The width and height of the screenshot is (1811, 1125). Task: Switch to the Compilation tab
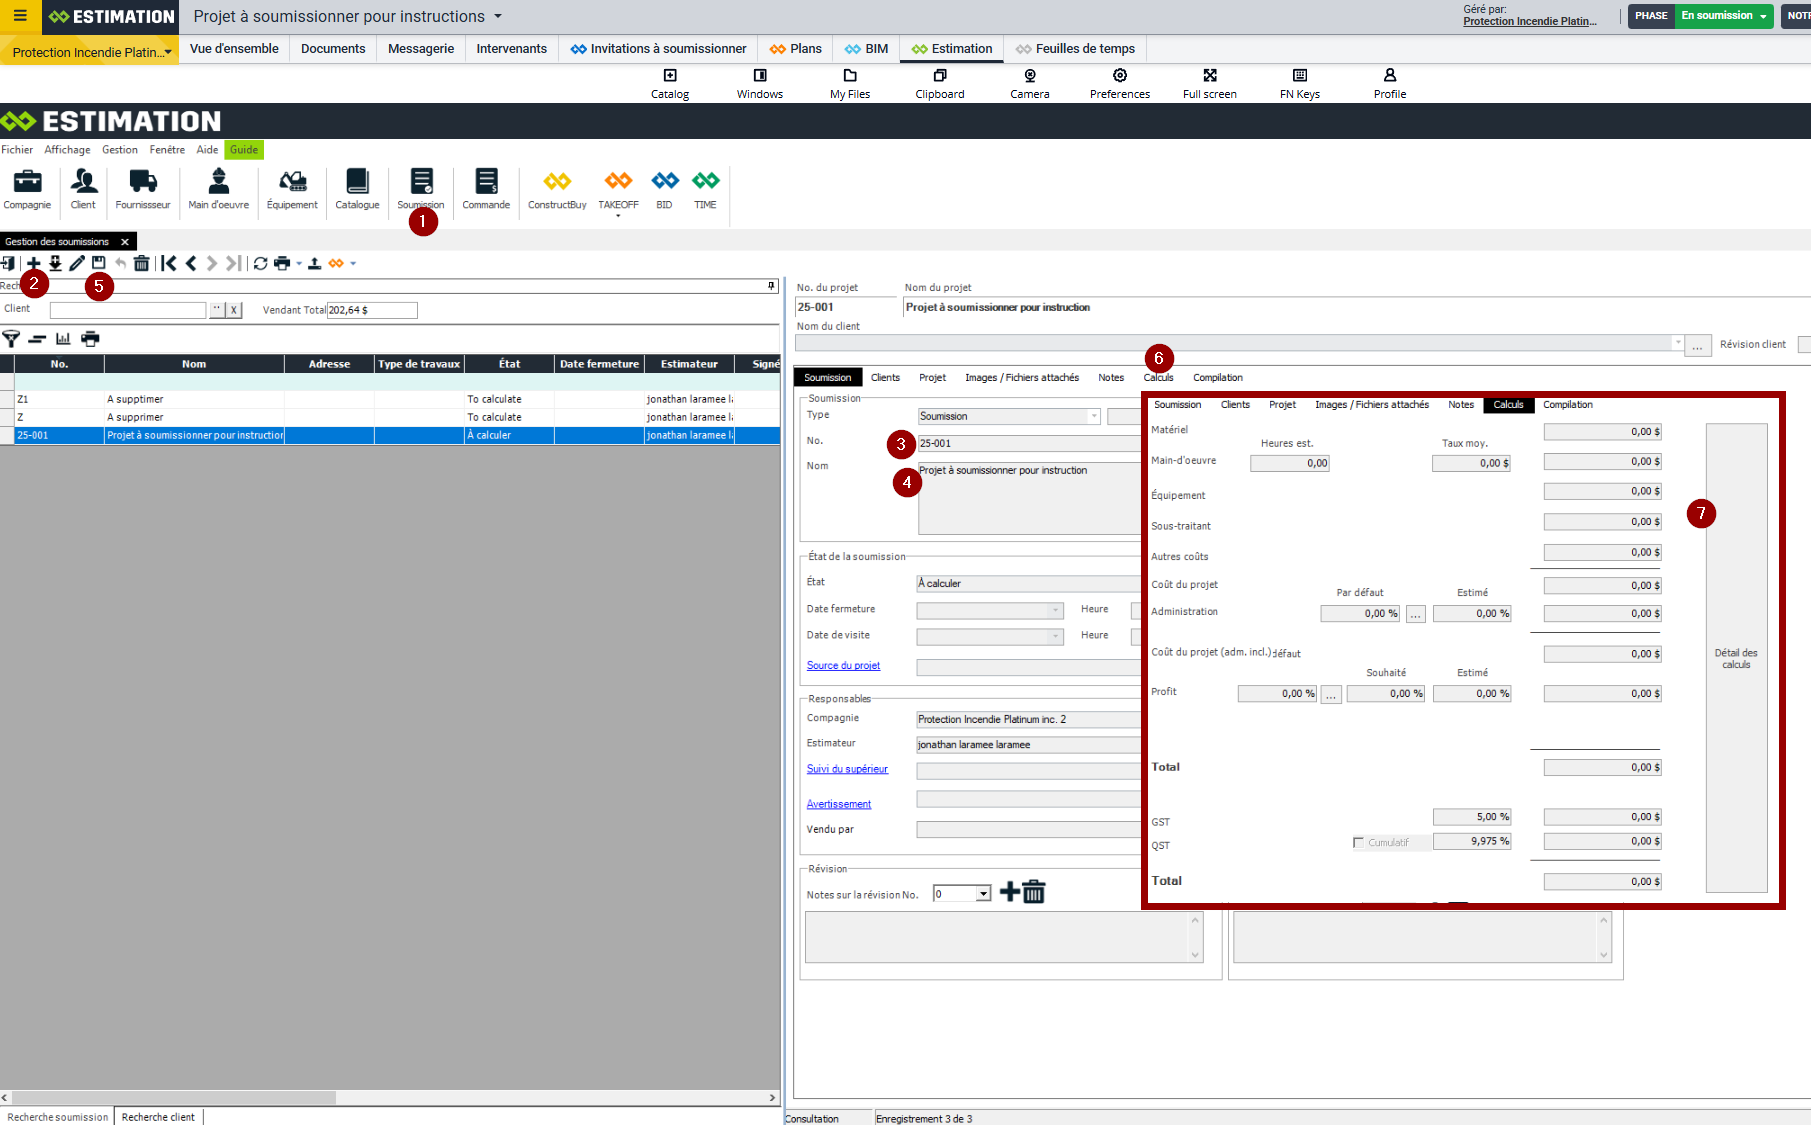1217,378
